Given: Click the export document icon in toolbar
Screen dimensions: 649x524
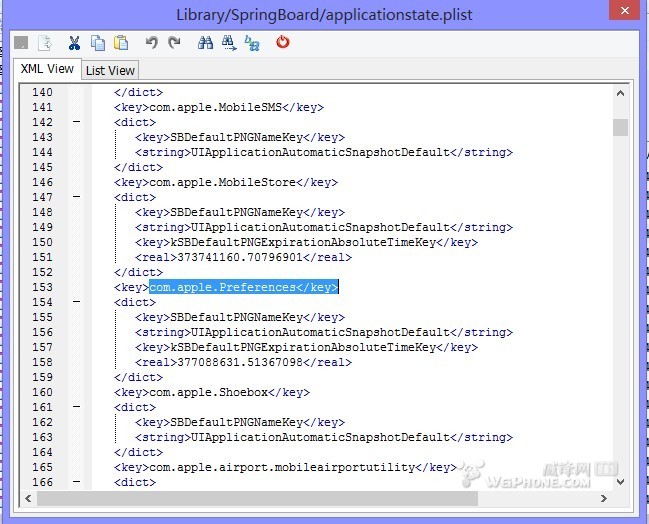Looking at the screenshot, I should tap(45, 43).
